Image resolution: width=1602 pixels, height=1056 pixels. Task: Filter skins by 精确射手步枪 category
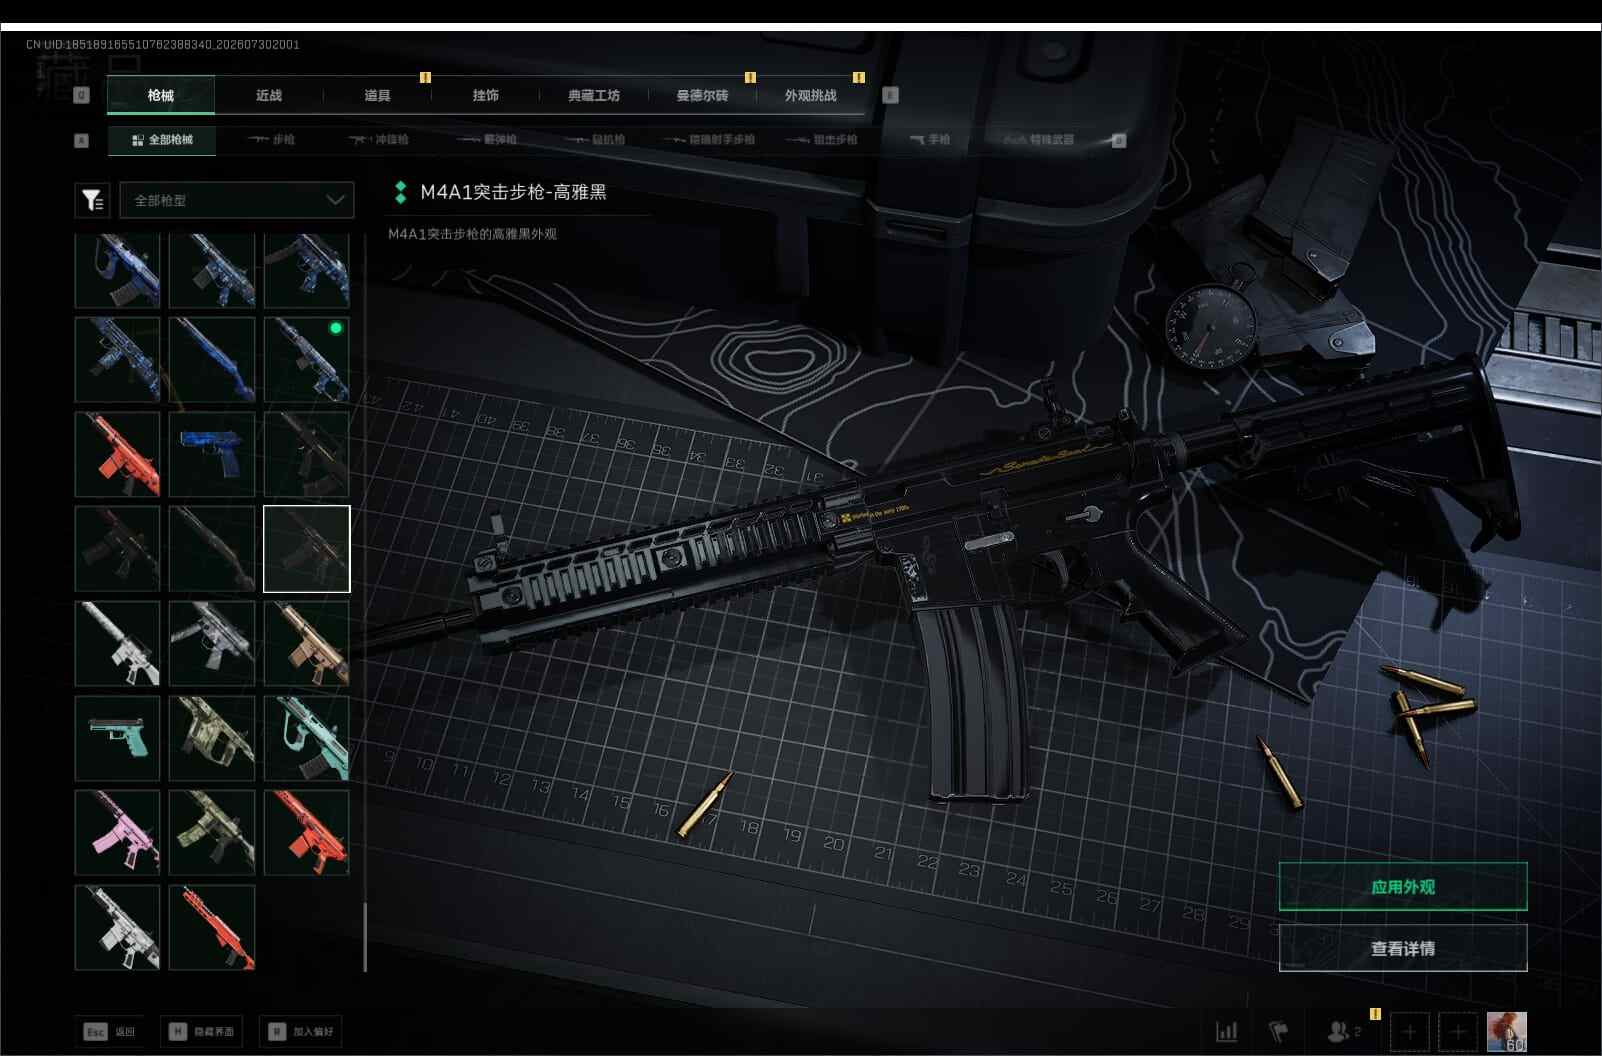click(x=709, y=140)
